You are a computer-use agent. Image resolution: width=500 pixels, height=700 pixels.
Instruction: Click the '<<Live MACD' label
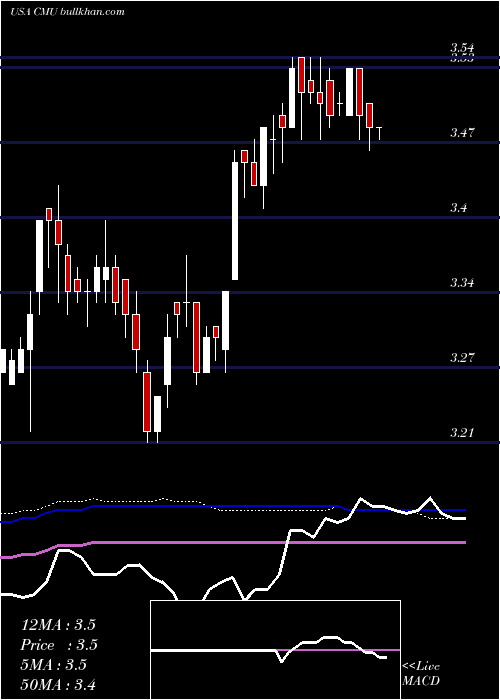(421, 673)
